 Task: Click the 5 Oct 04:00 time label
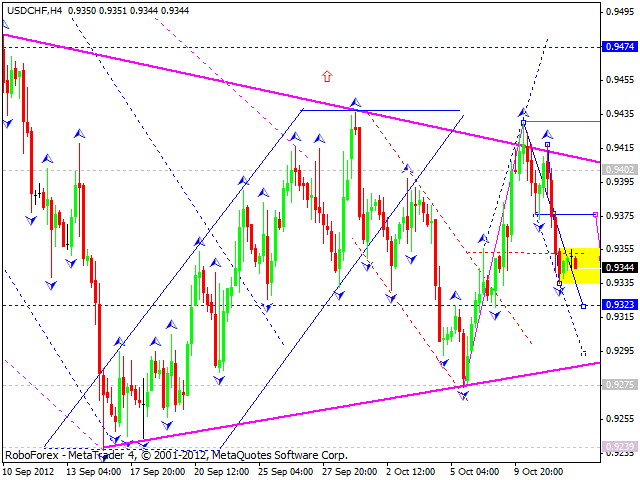(x=475, y=472)
